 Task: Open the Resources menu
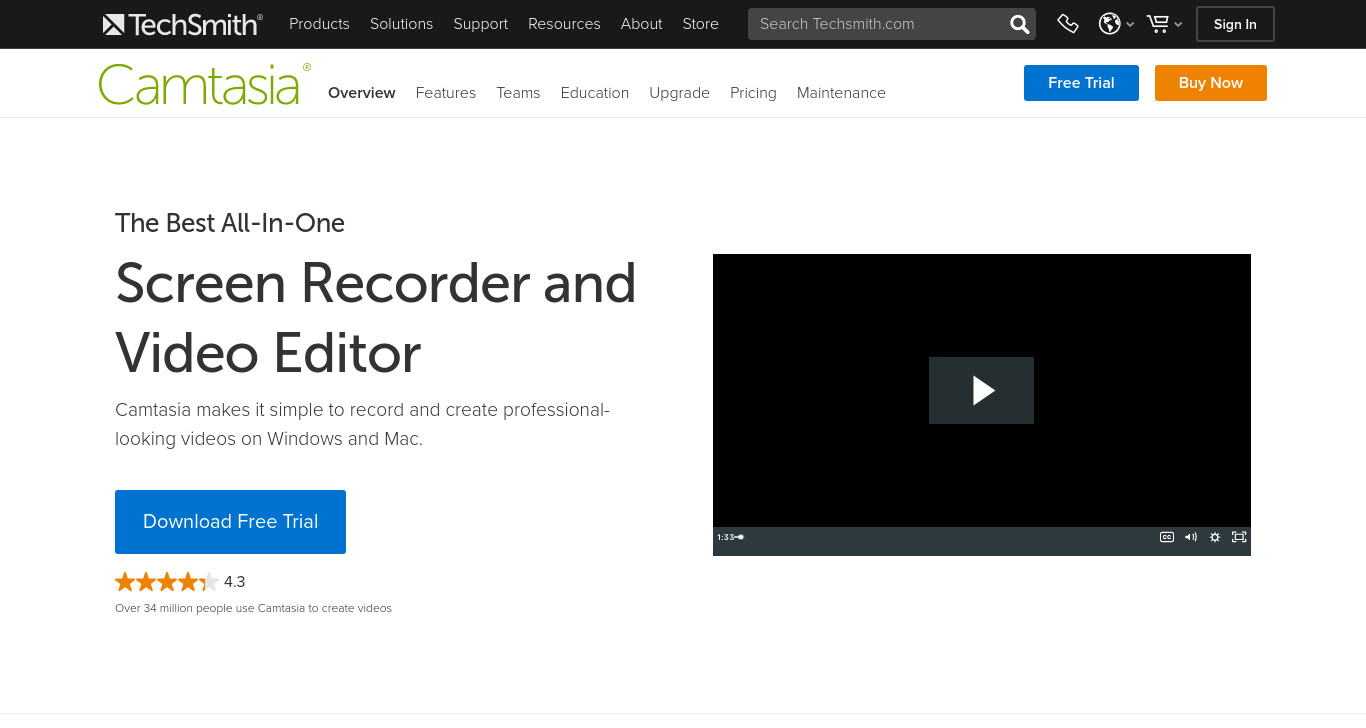click(564, 24)
